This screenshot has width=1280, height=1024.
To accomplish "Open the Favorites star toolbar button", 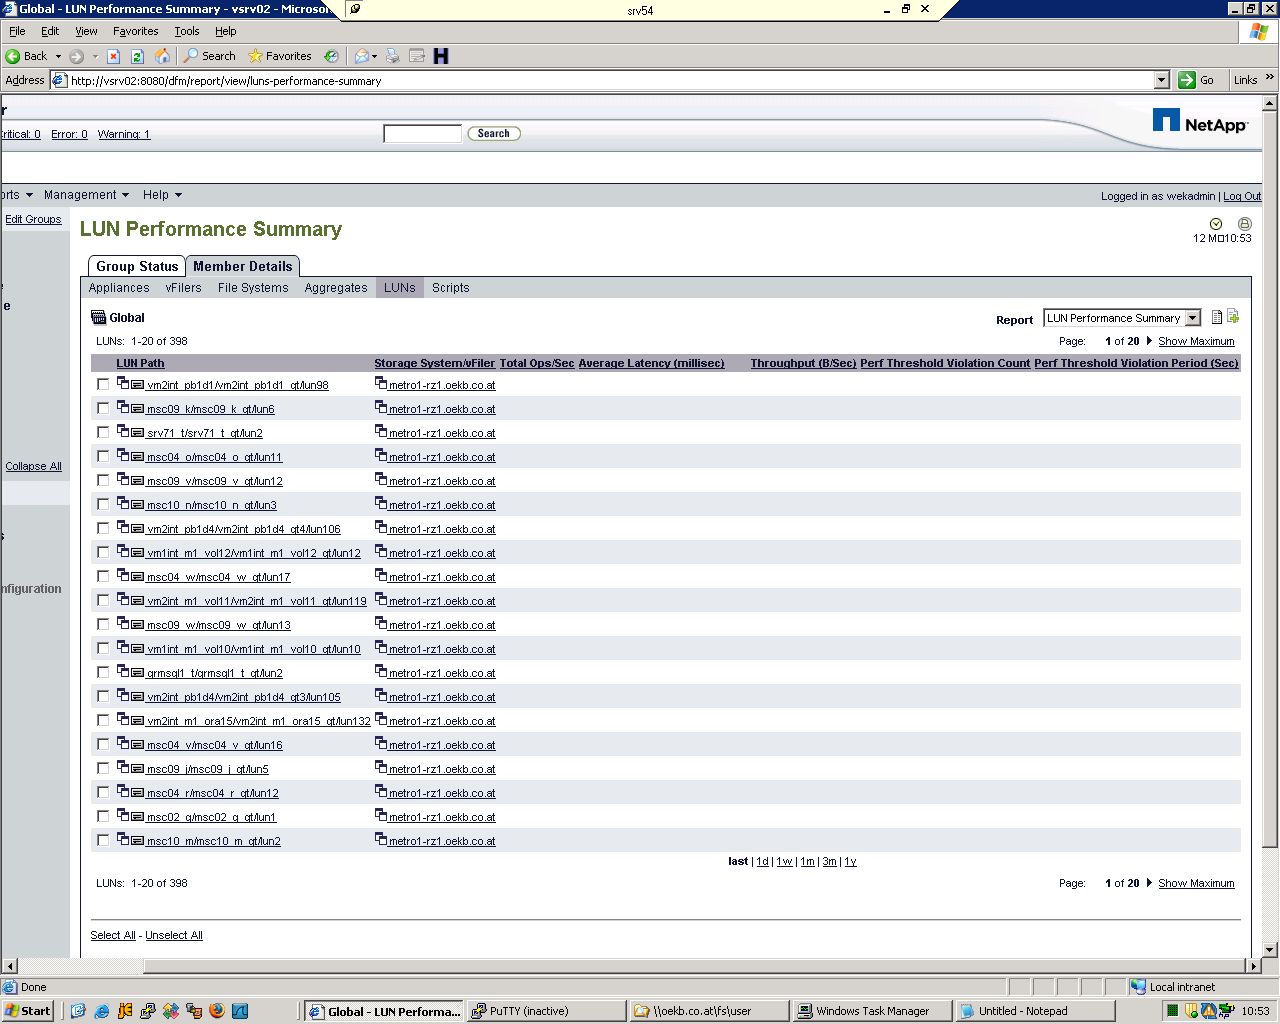I will coord(280,56).
